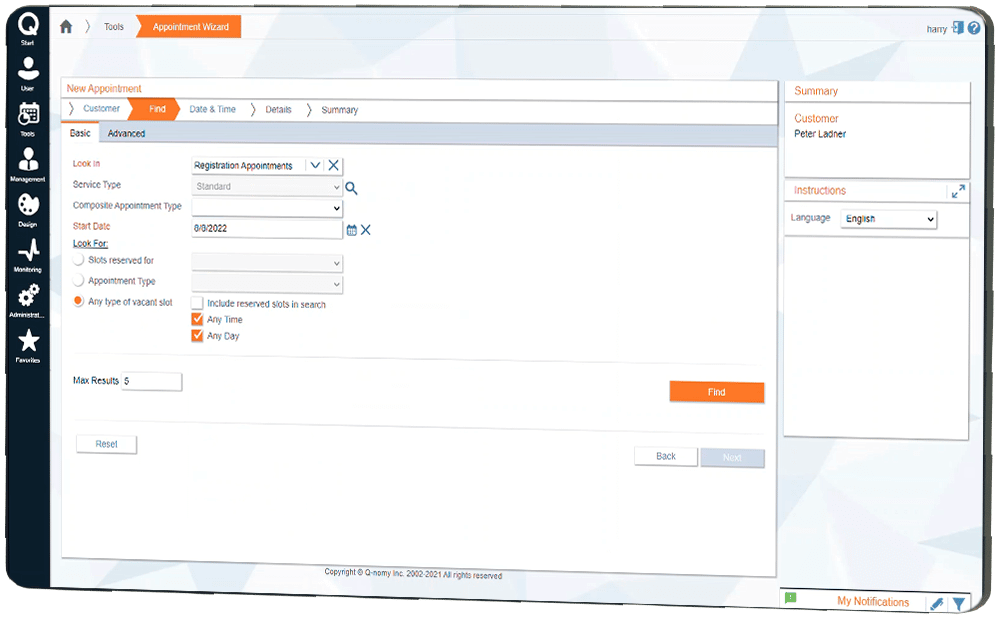Uncheck the Any Time checkbox
This screenshot has width=1001, height=622.
click(197, 320)
